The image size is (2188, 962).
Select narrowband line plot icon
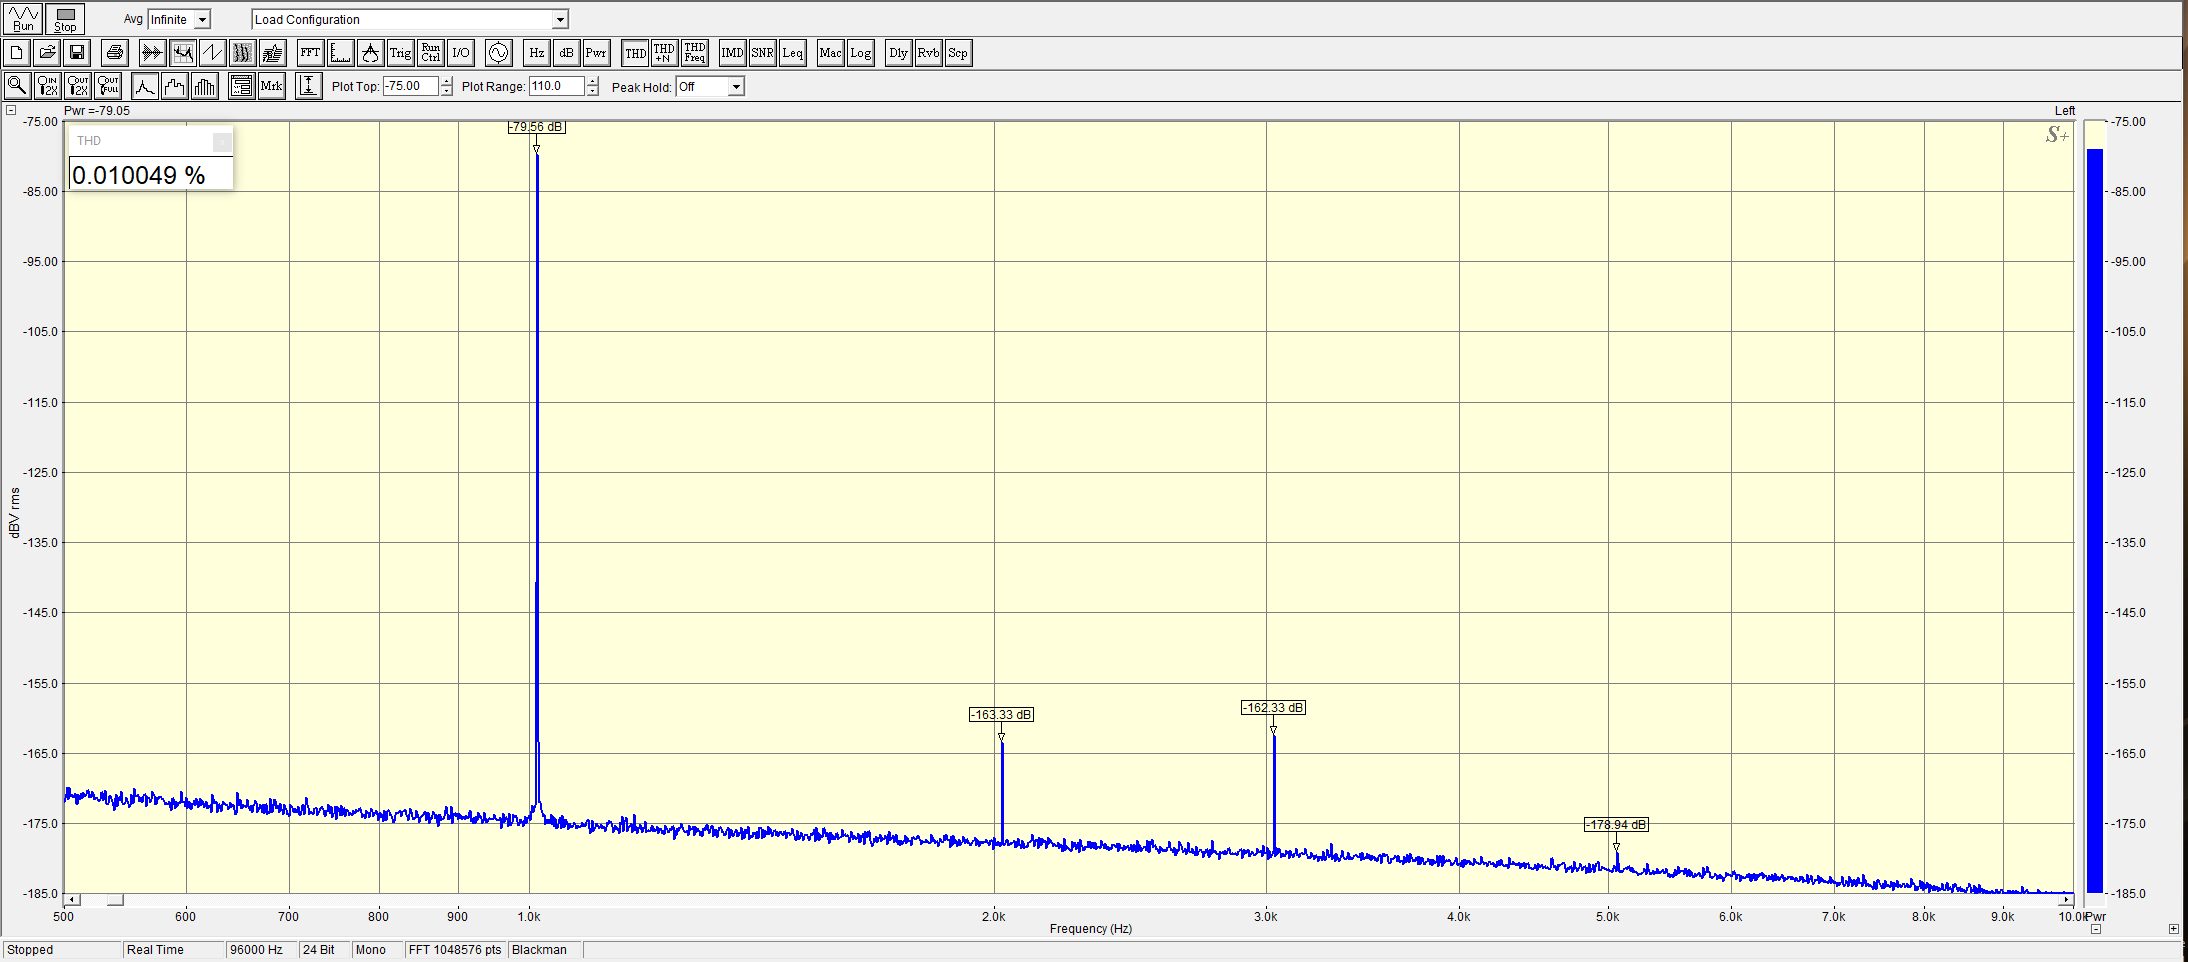pyautogui.click(x=145, y=86)
